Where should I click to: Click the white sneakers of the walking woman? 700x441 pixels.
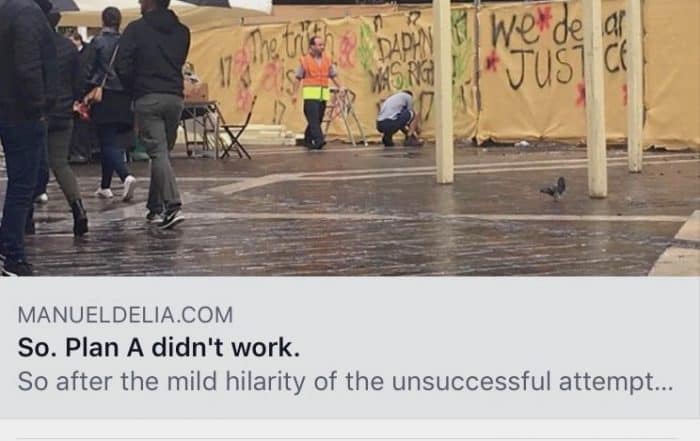click(117, 189)
